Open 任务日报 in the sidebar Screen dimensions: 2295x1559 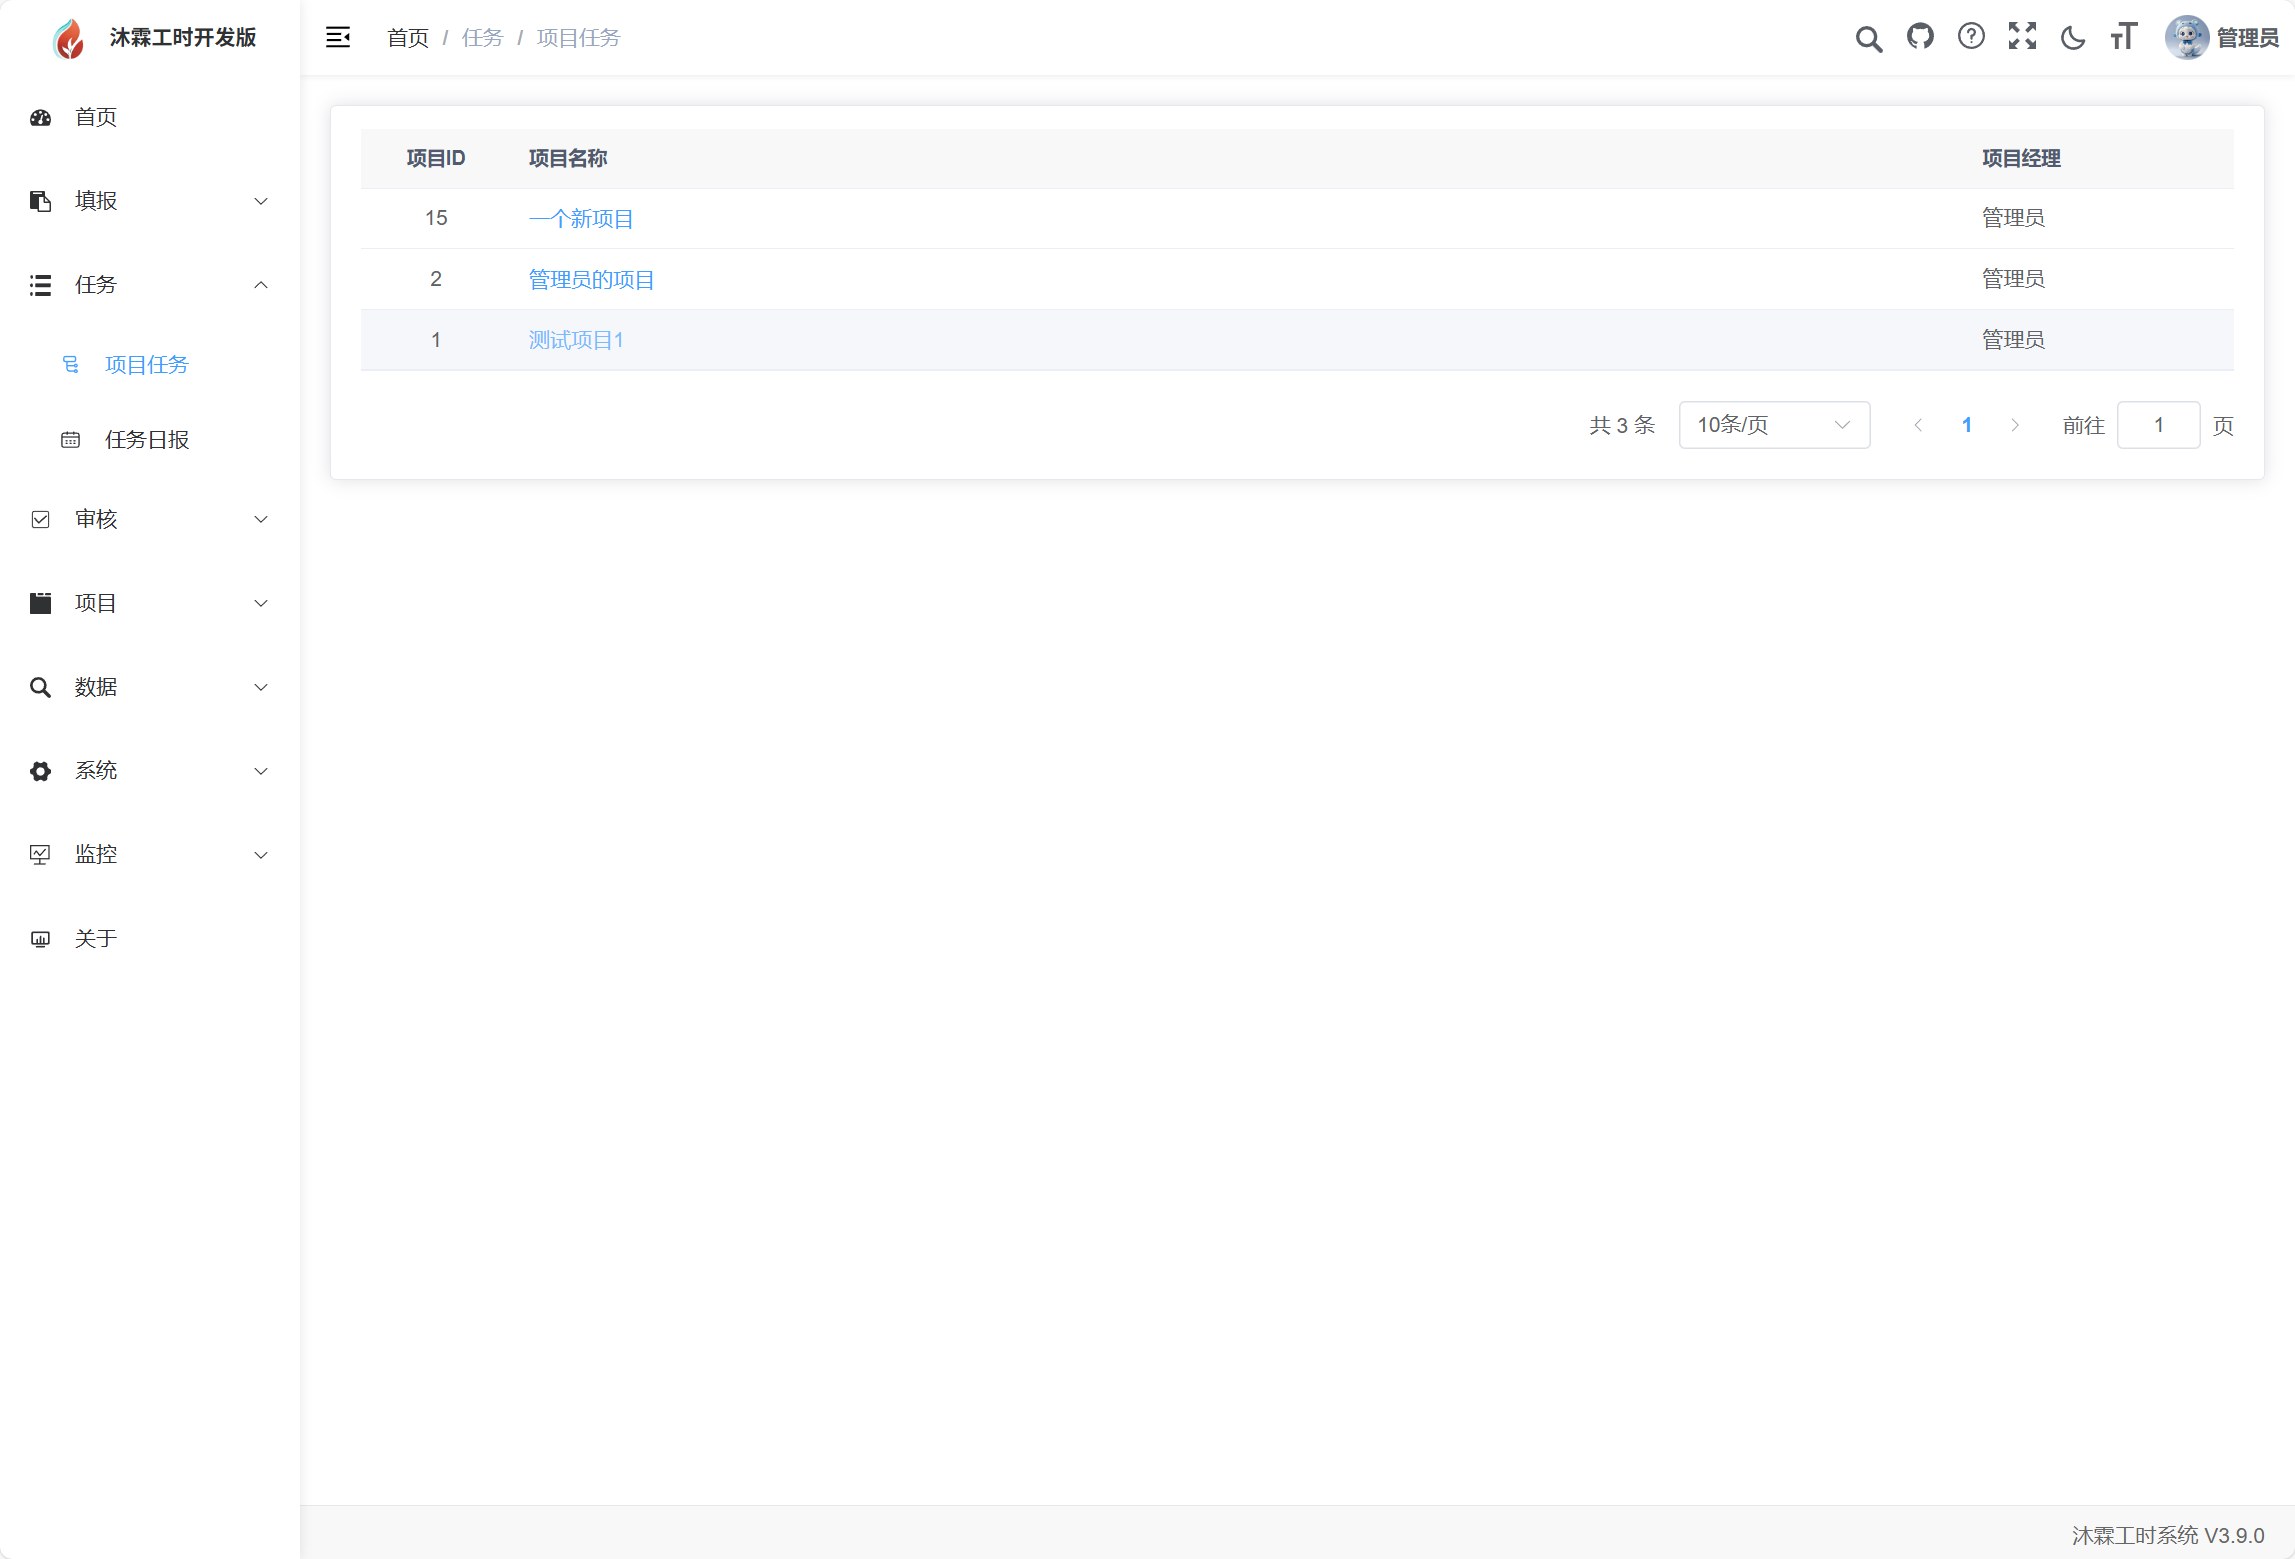(x=148, y=439)
